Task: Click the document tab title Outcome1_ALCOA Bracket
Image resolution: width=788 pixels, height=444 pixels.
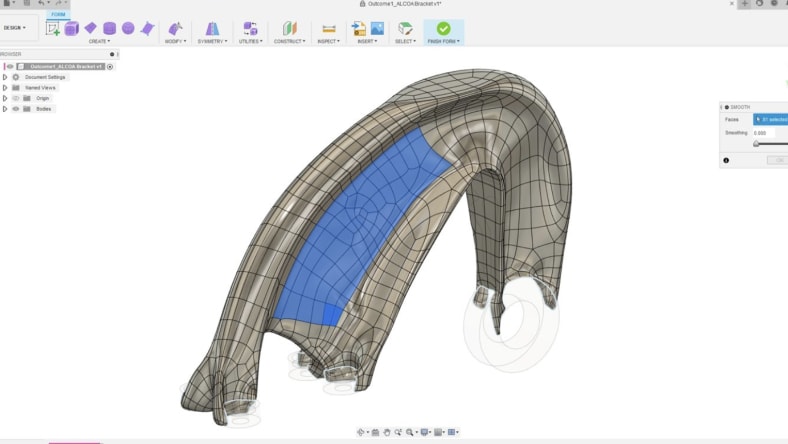Action: (404, 4)
